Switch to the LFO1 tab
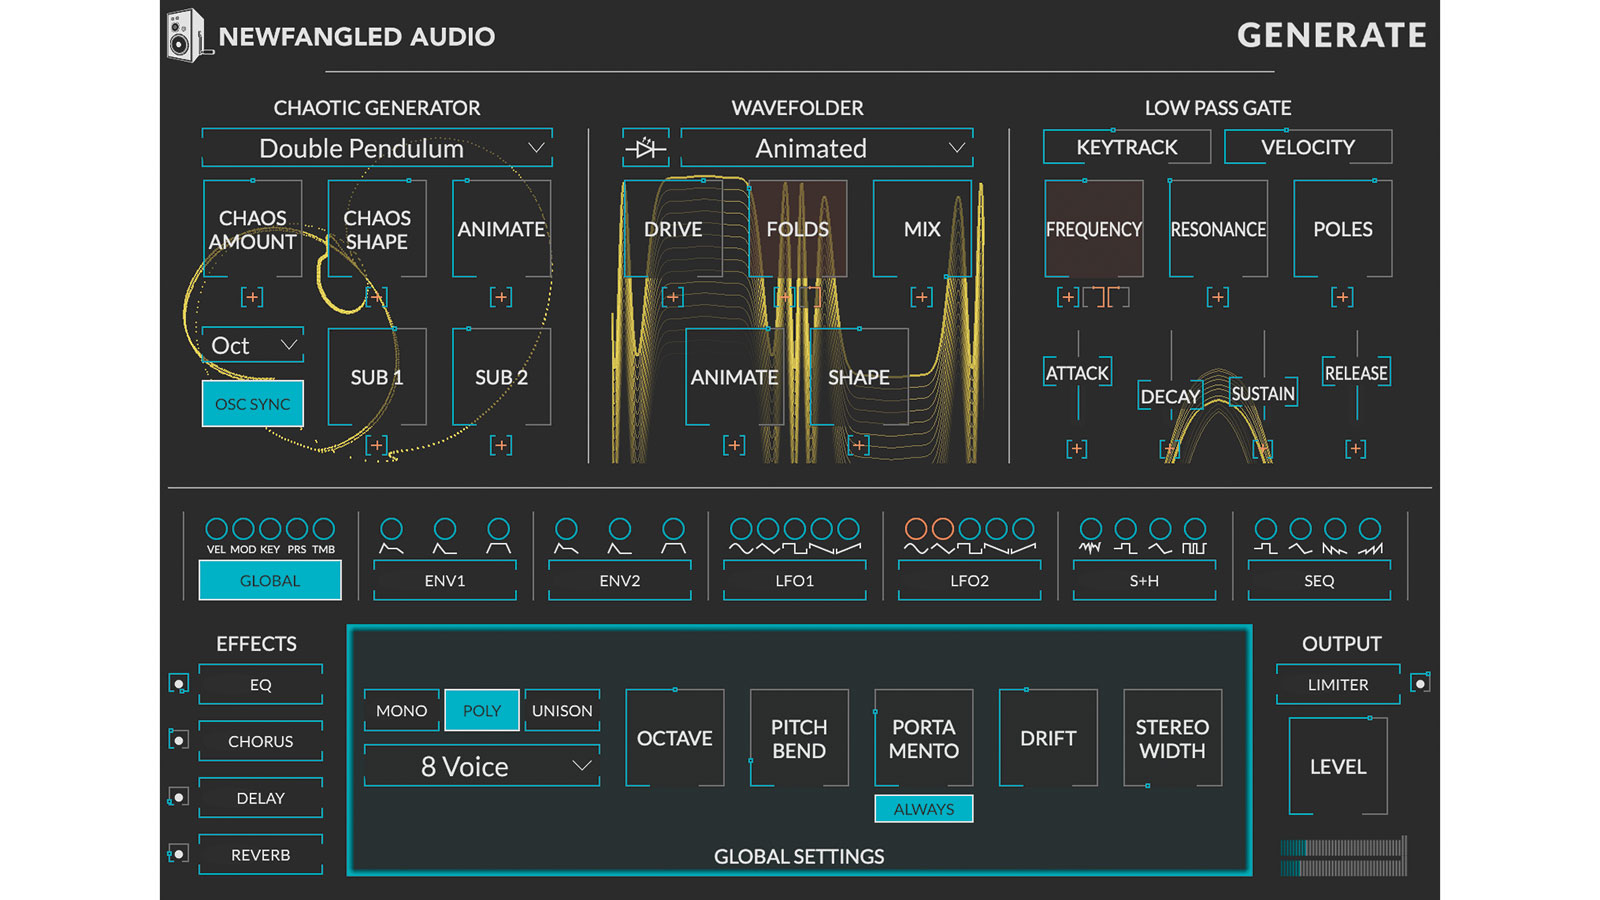Viewport: 1600px width, 900px height. point(795,580)
